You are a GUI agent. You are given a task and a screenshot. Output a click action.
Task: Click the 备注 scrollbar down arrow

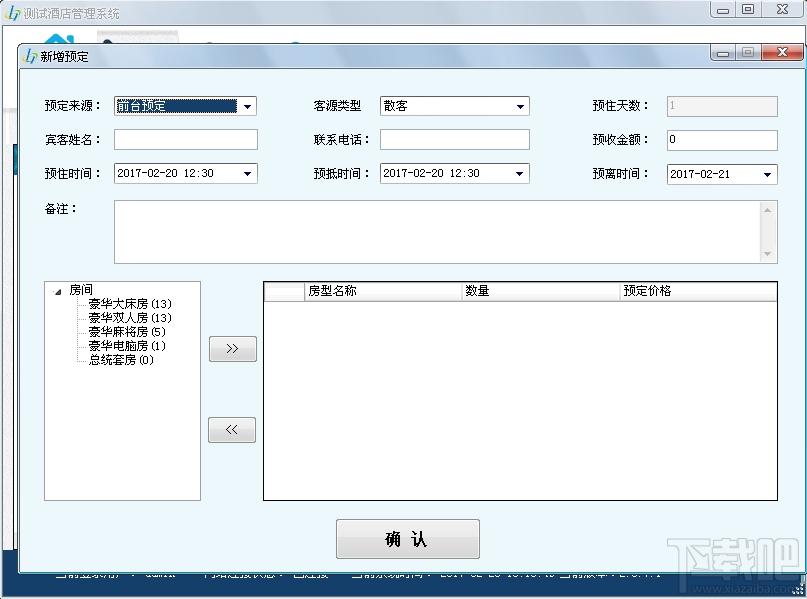pyautogui.click(x=767, y=254)
